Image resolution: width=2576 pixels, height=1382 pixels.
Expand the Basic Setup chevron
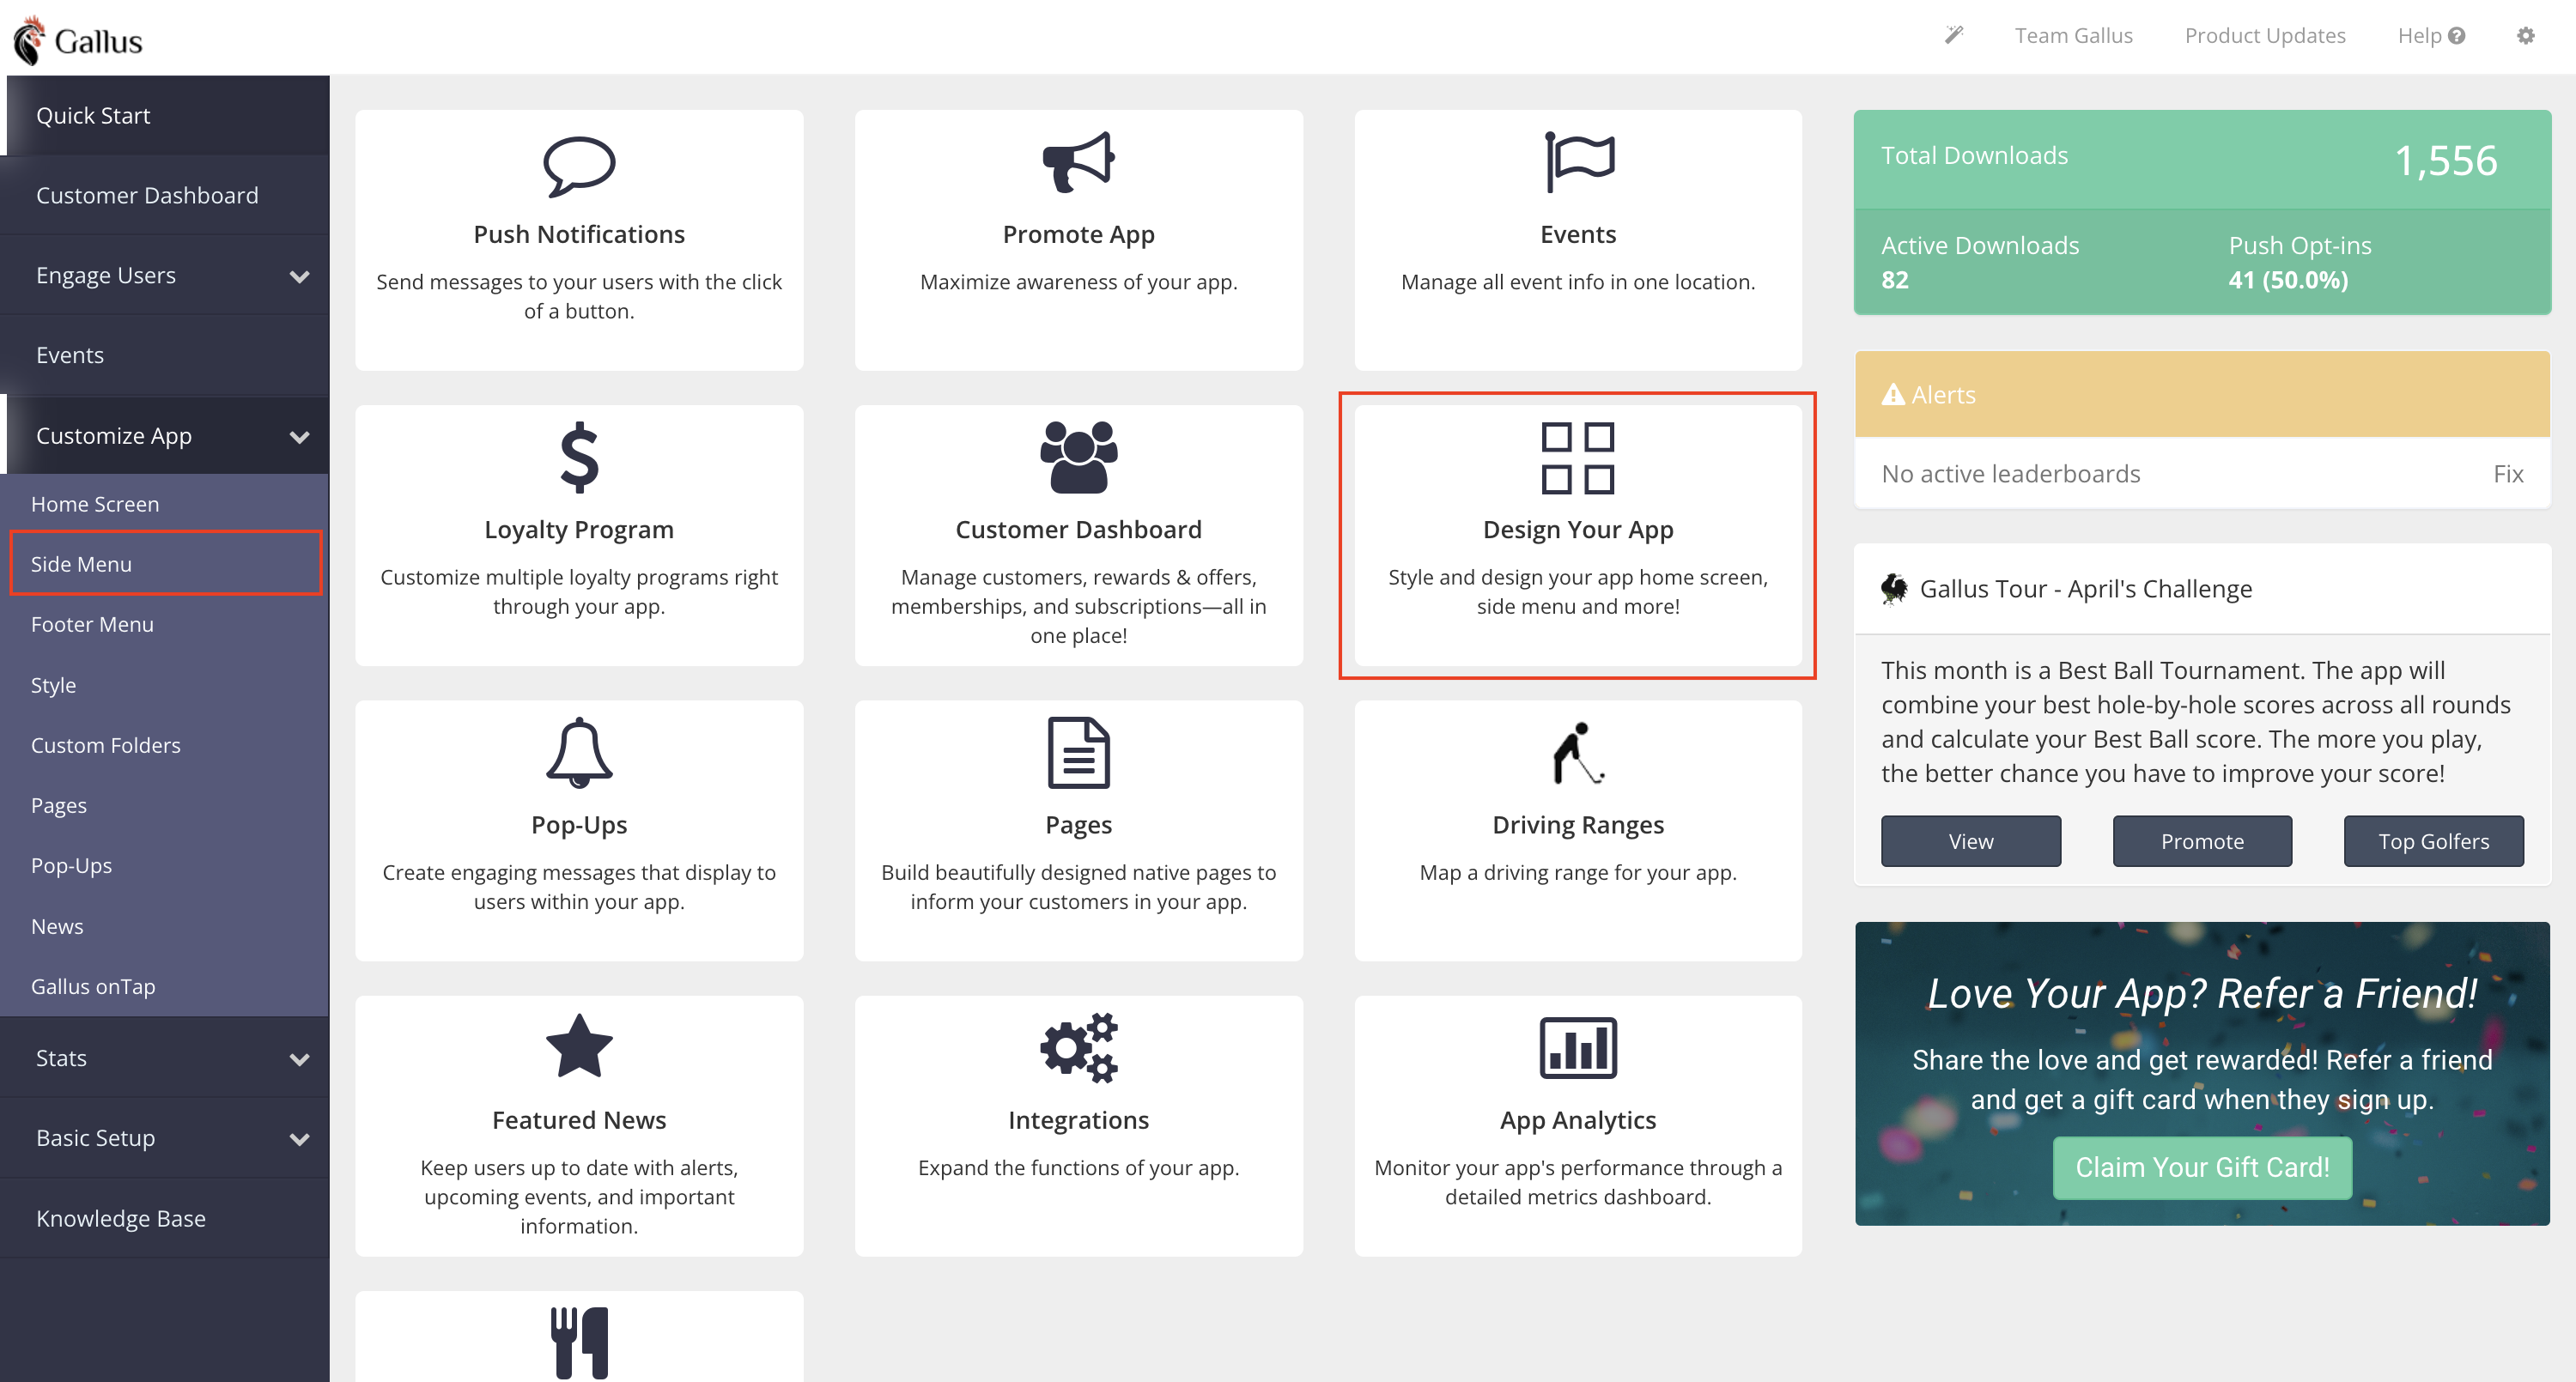point(299,1139)
